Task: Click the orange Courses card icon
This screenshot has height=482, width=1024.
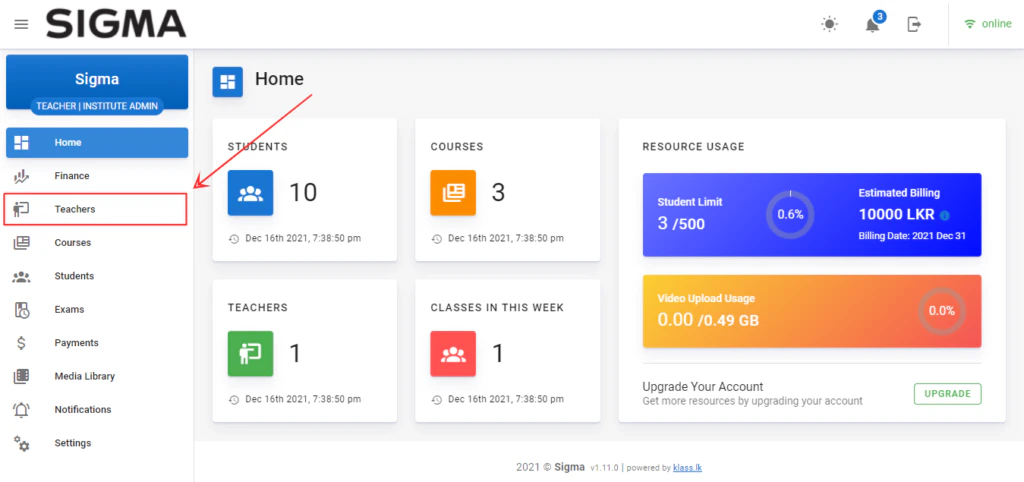Action: 453,193
